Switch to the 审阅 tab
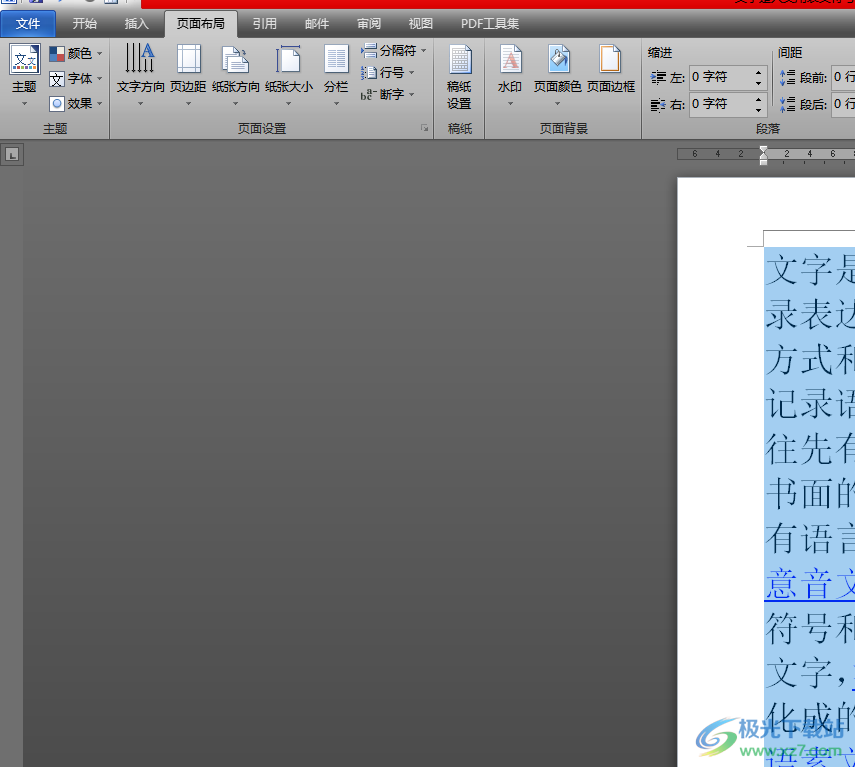This screenshot has height=767, width=855. click(369, 23)
